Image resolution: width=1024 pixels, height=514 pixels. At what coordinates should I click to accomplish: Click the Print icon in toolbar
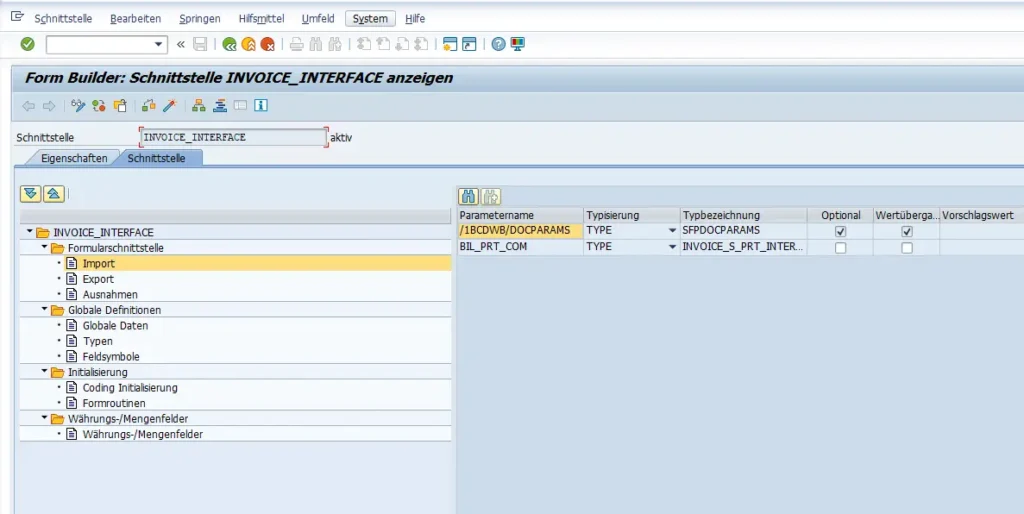(x=296, y=44)
